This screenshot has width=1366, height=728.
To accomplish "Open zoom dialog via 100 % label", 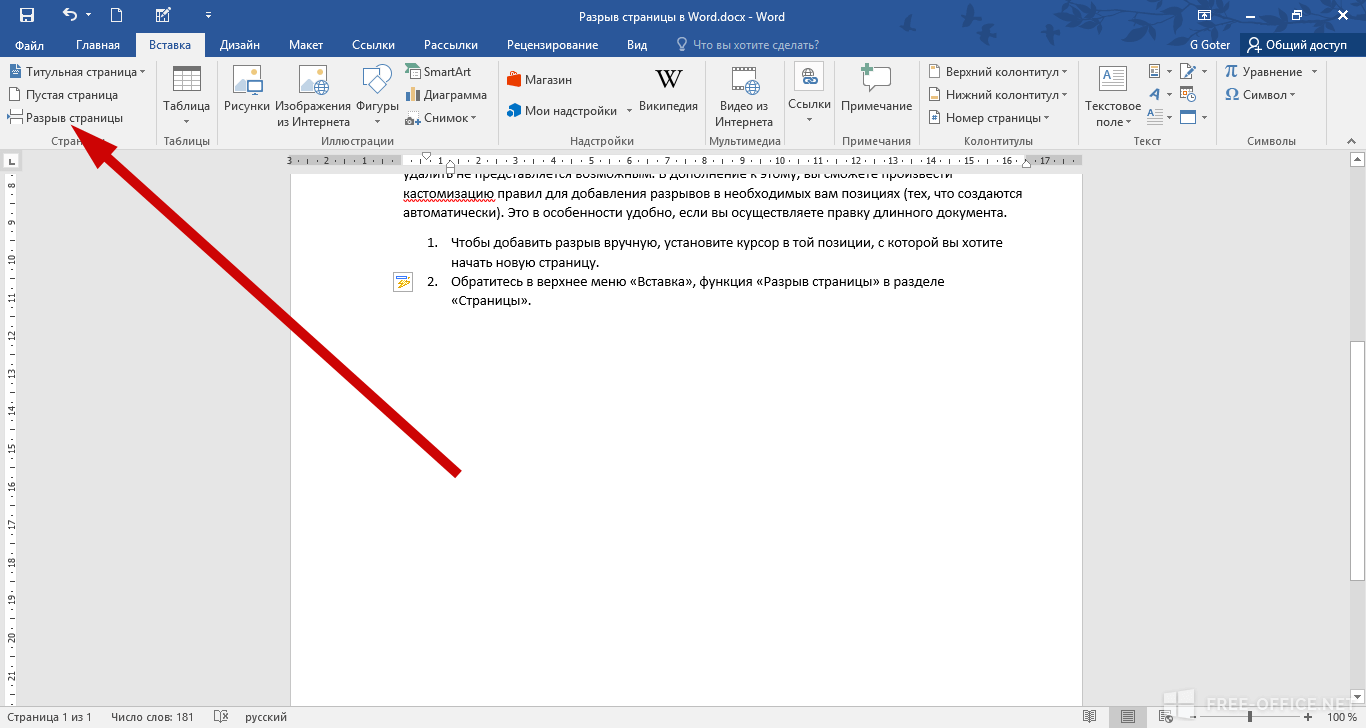I will (1342, 717).
